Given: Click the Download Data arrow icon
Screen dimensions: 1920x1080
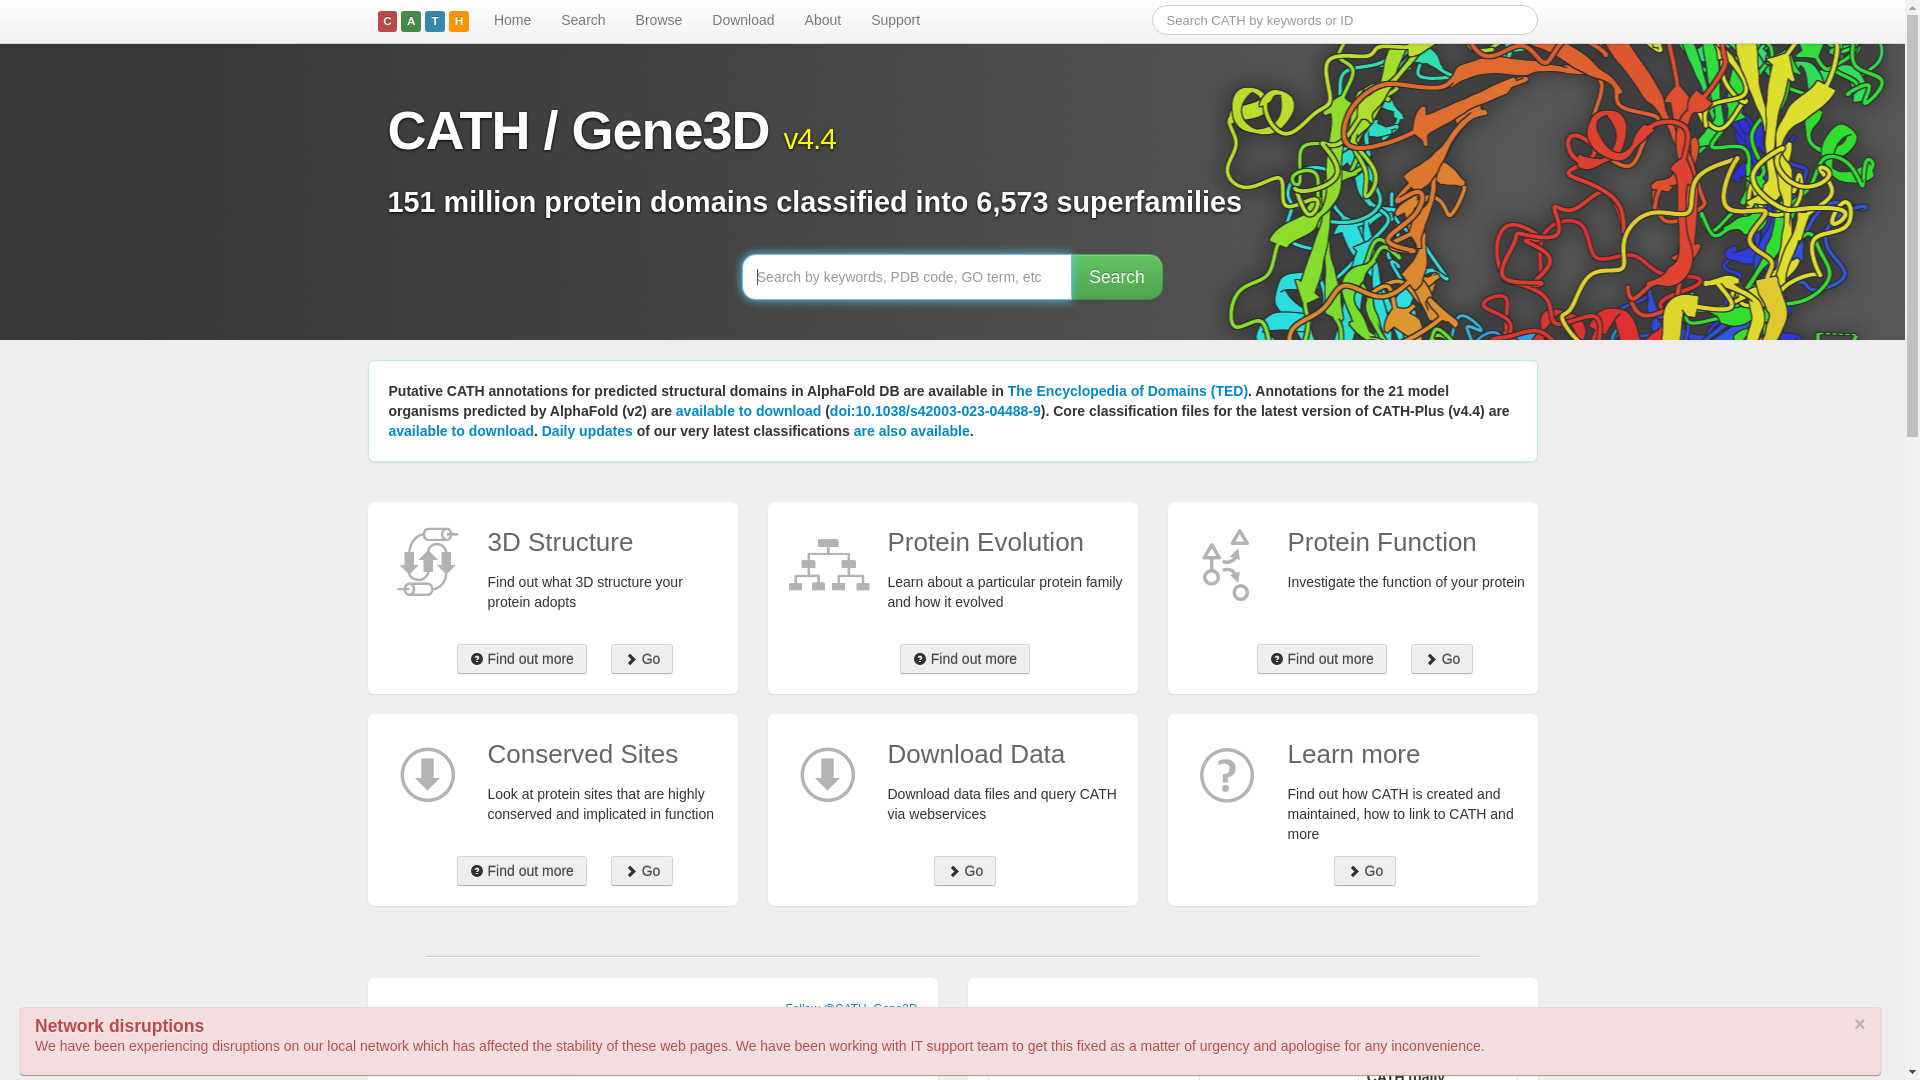Looking at the screenshot, I should click(x=827, y=775).
